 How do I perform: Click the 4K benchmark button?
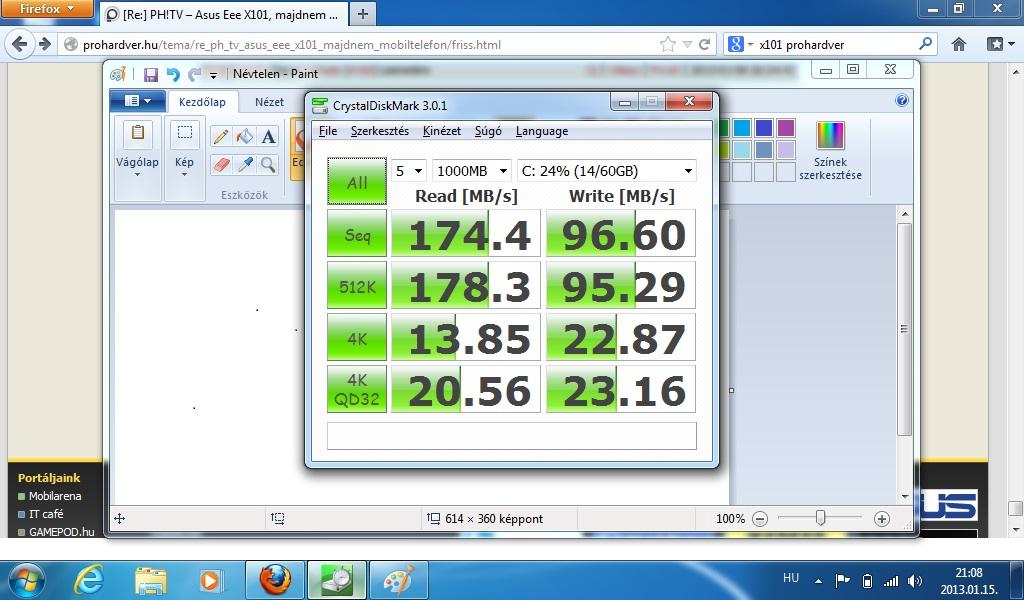pos(357,338)
